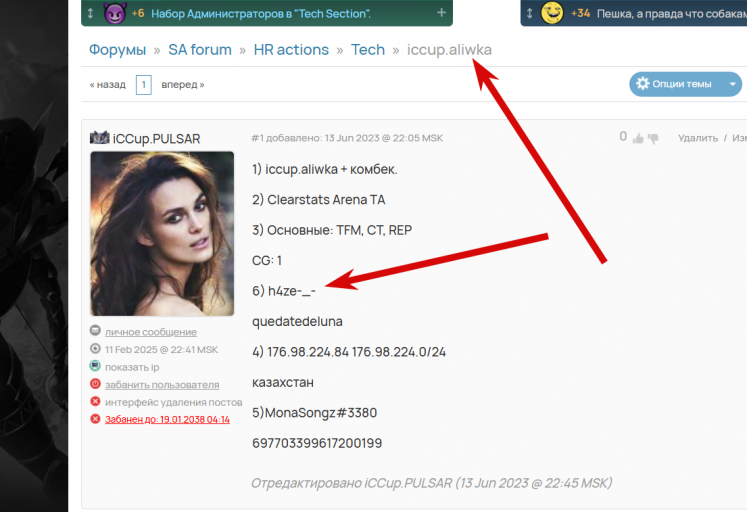Open the Набор Администраторов topic
Image resolution: width=747 pixels, height=512 pixels.
click(x=261, y=14)
